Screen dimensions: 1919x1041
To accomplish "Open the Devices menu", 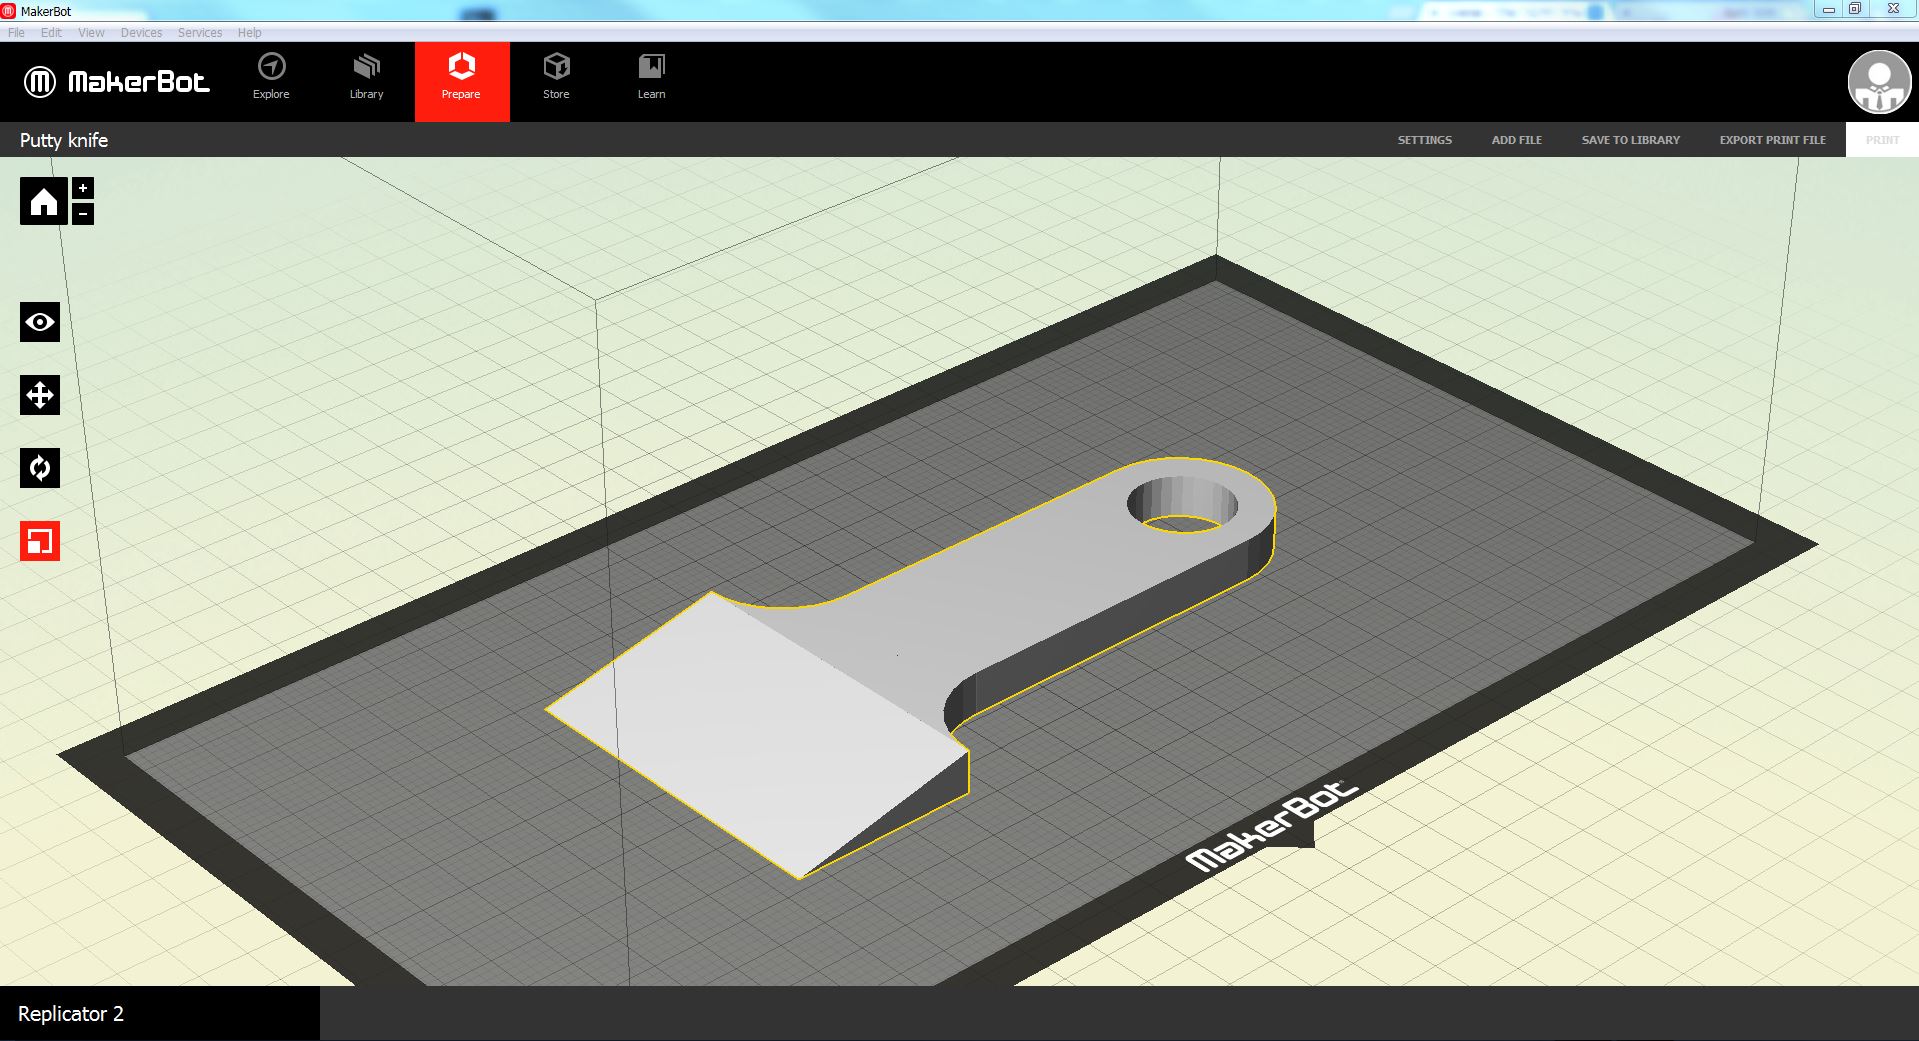I will tap(141, 33).
